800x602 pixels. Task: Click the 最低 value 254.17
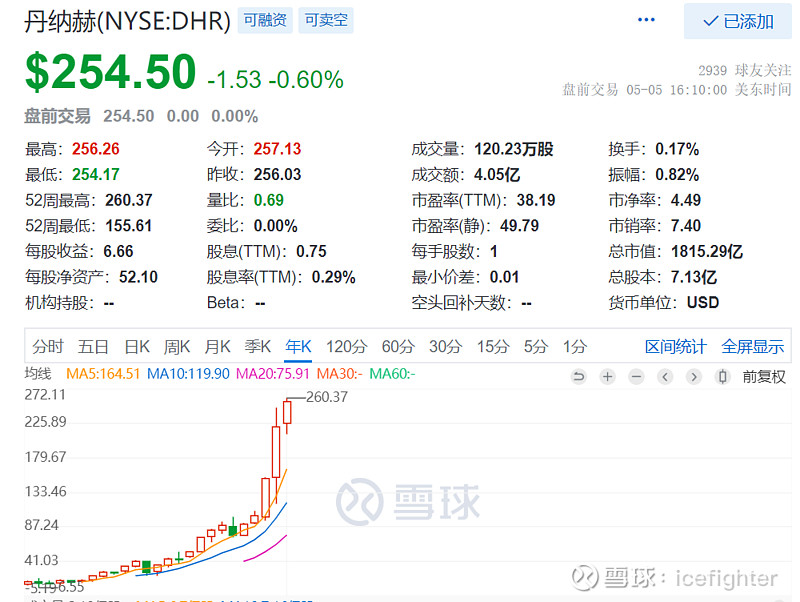coord(96,174)
